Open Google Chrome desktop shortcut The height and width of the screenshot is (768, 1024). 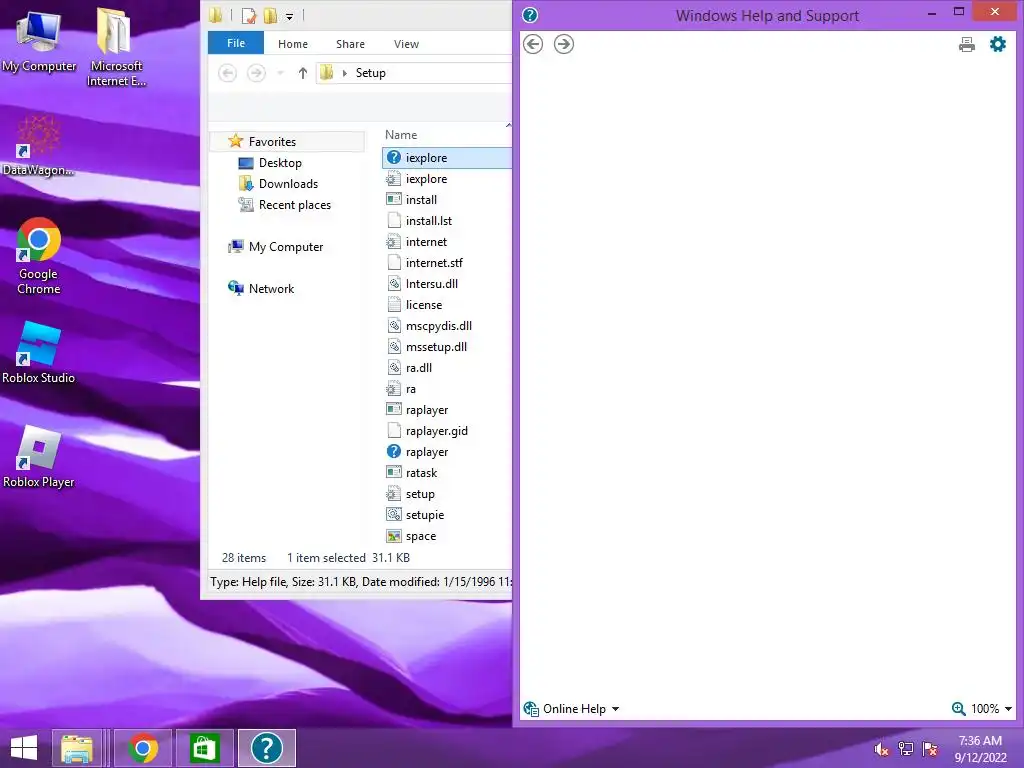pyautogui.click(x=38, y=256)
